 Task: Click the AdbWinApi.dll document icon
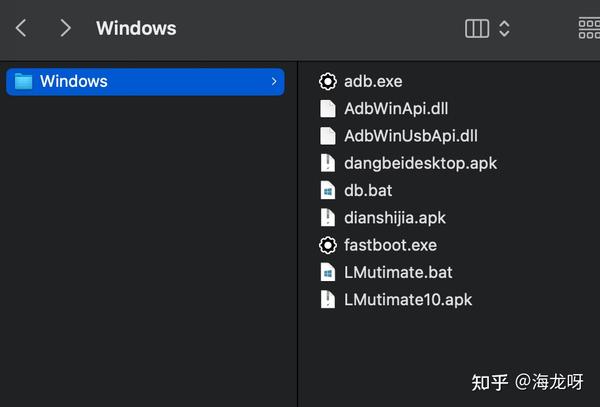coord(327,108)
